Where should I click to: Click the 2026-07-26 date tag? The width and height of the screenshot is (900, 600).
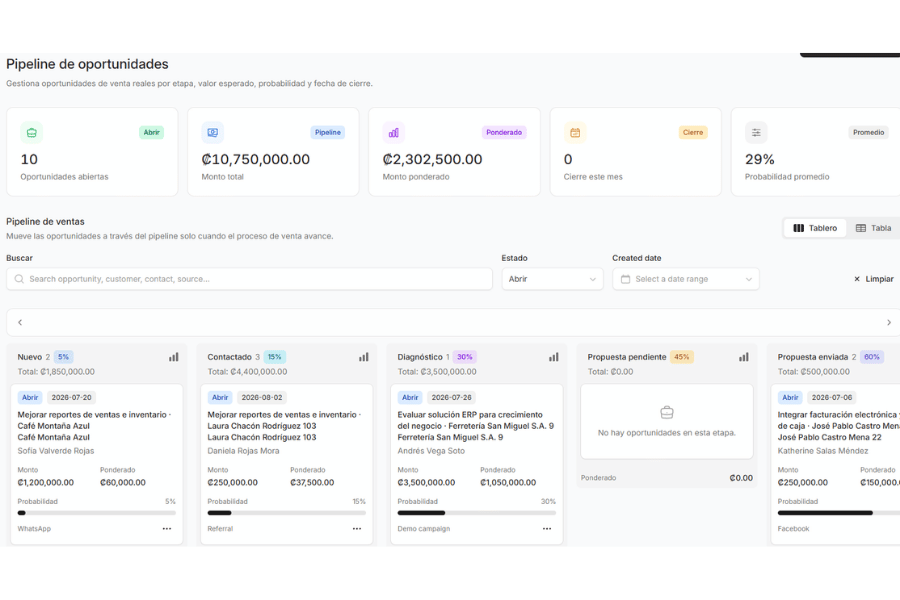[452, 397]
